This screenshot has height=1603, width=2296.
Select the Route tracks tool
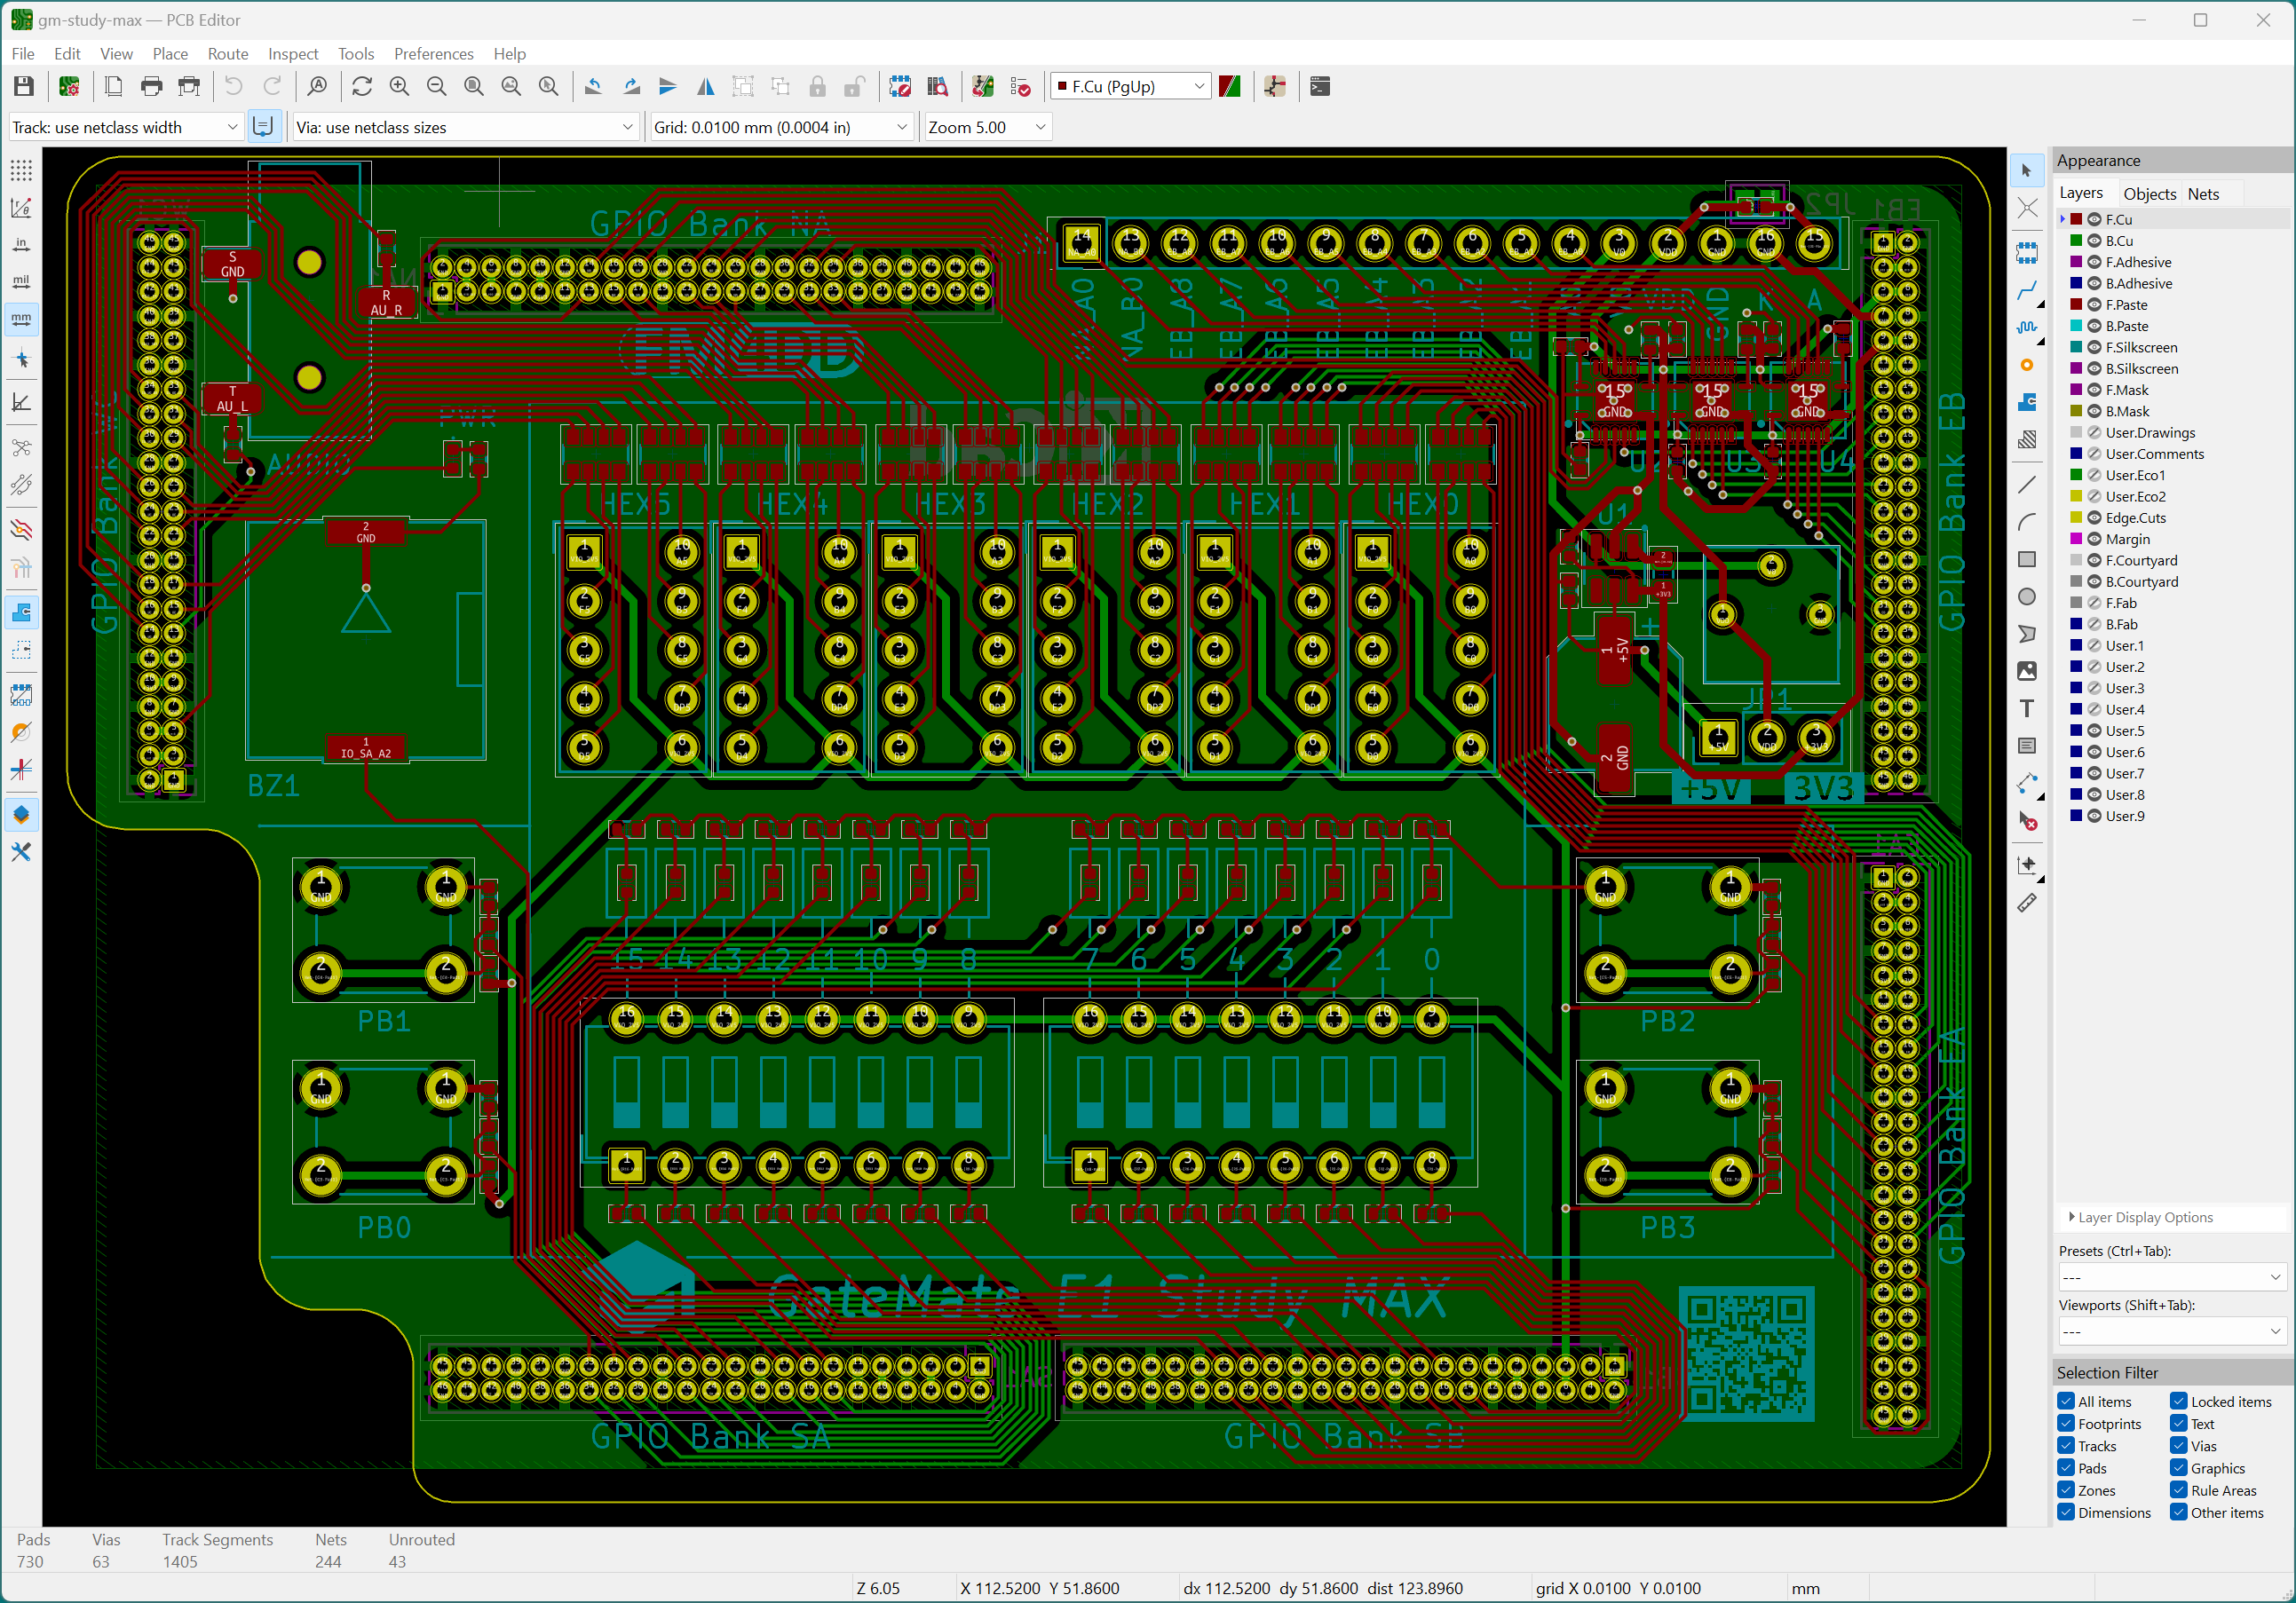coord(2026,291)
